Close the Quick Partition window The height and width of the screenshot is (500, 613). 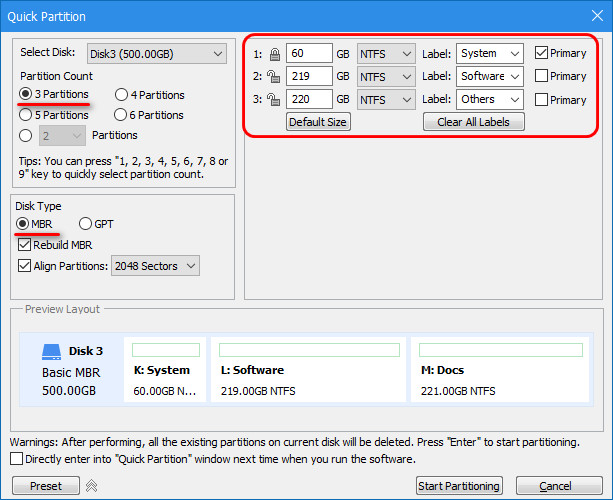pyautogui.click(x=597, y=16)
